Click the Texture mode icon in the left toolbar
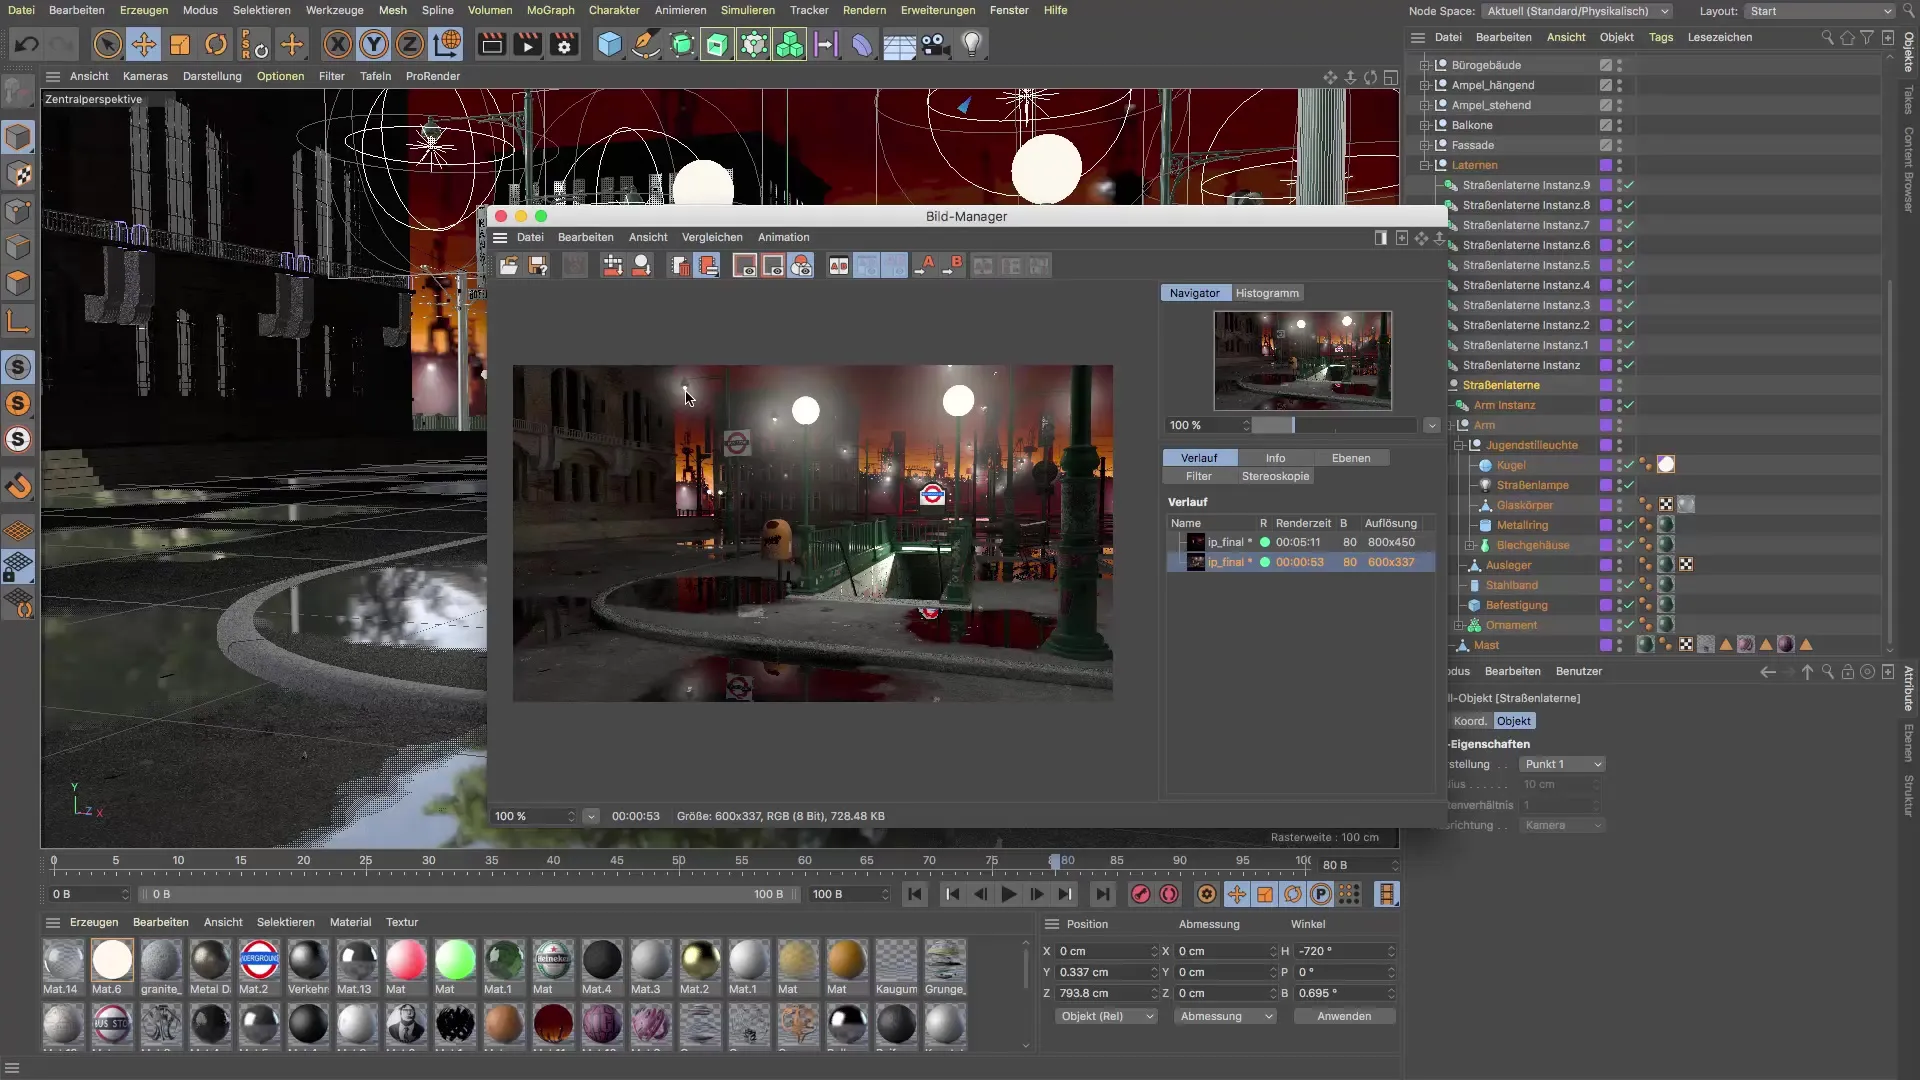1920x1080 pixels. pyautogui.click(x=18, y=174)
